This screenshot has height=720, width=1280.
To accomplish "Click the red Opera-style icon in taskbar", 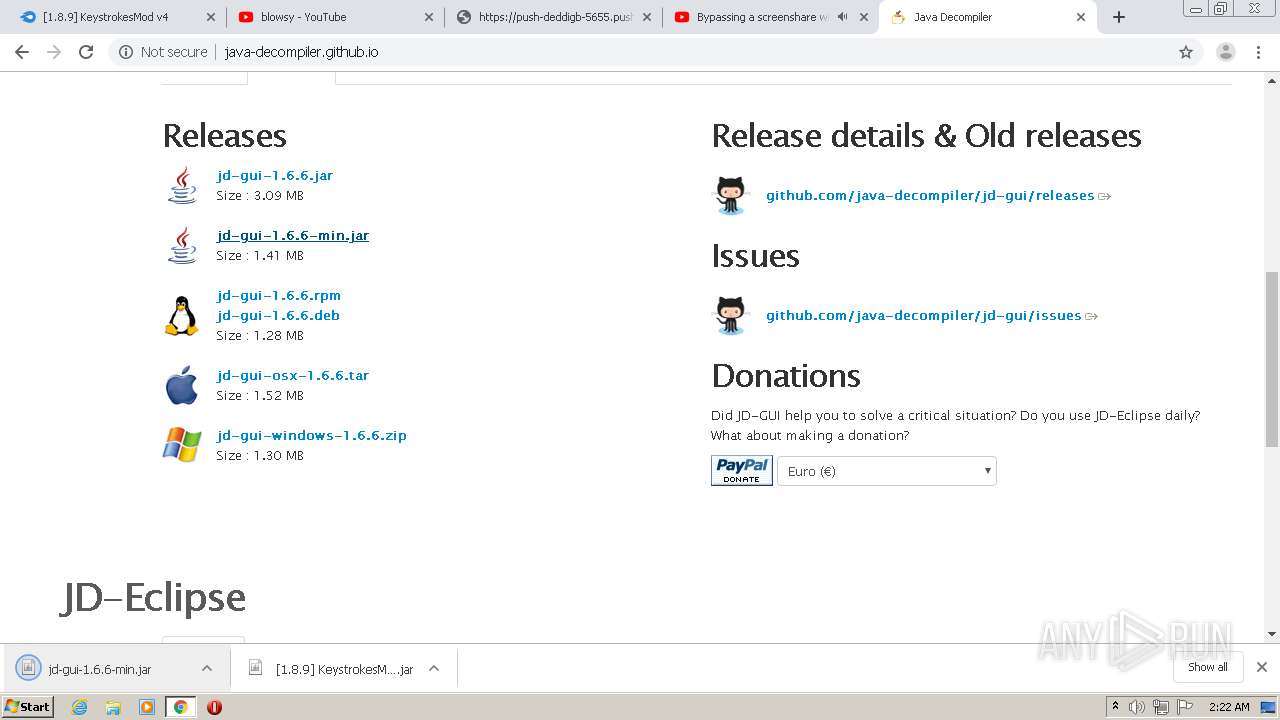I will [x=214, y=707].
